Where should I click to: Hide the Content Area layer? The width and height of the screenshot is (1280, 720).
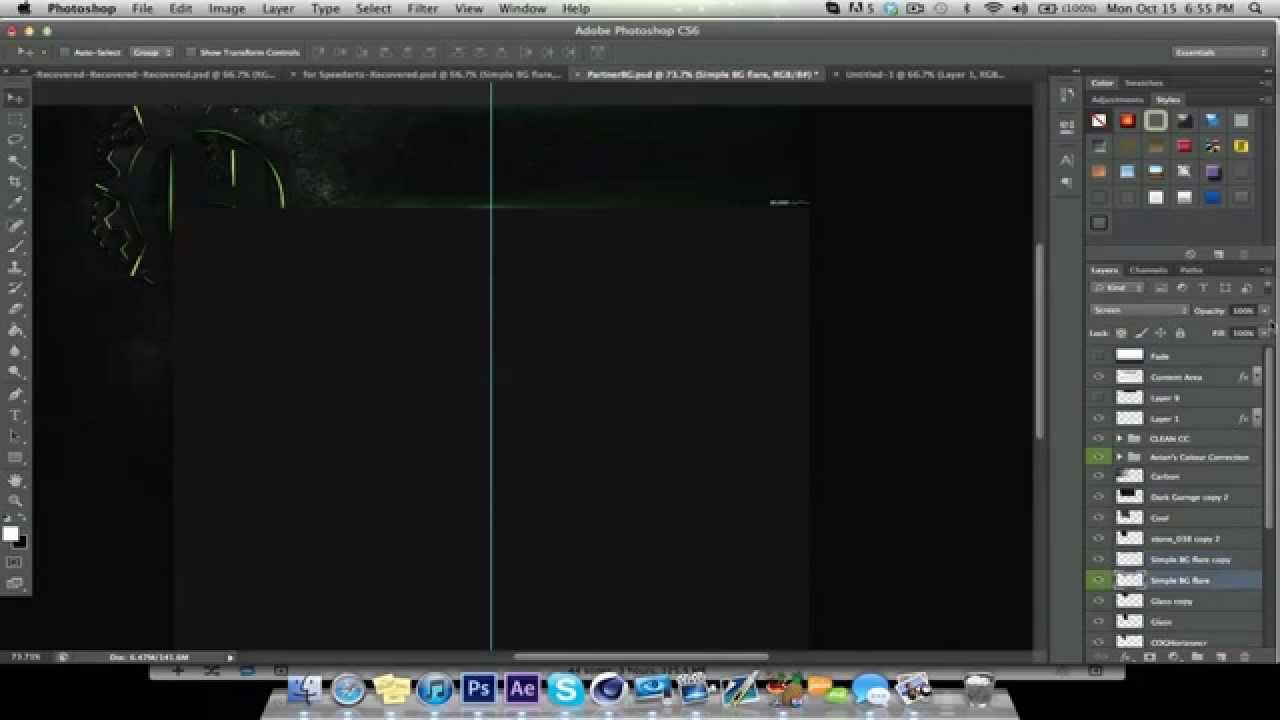1099,377
